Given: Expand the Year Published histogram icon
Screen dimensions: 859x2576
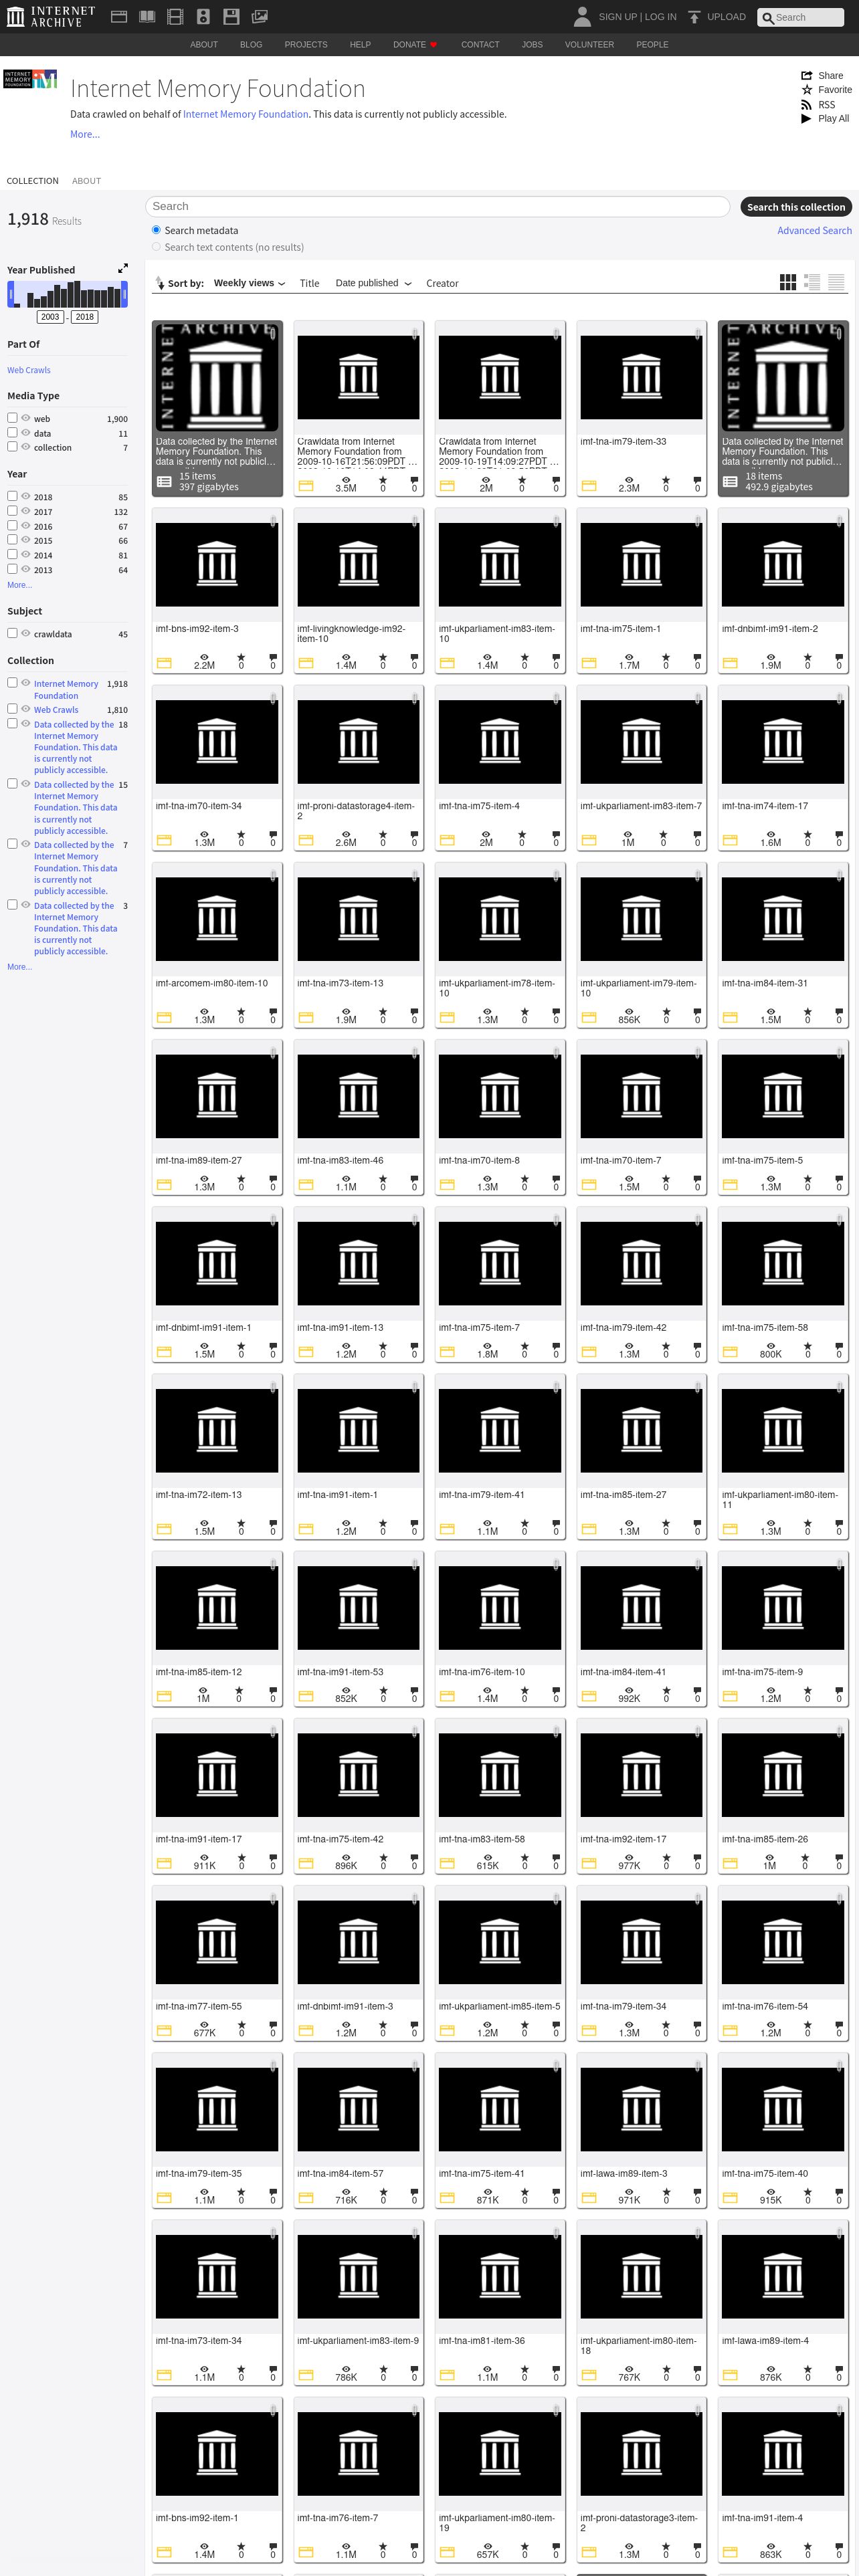Looking at the screenshot, I should 123,268.
